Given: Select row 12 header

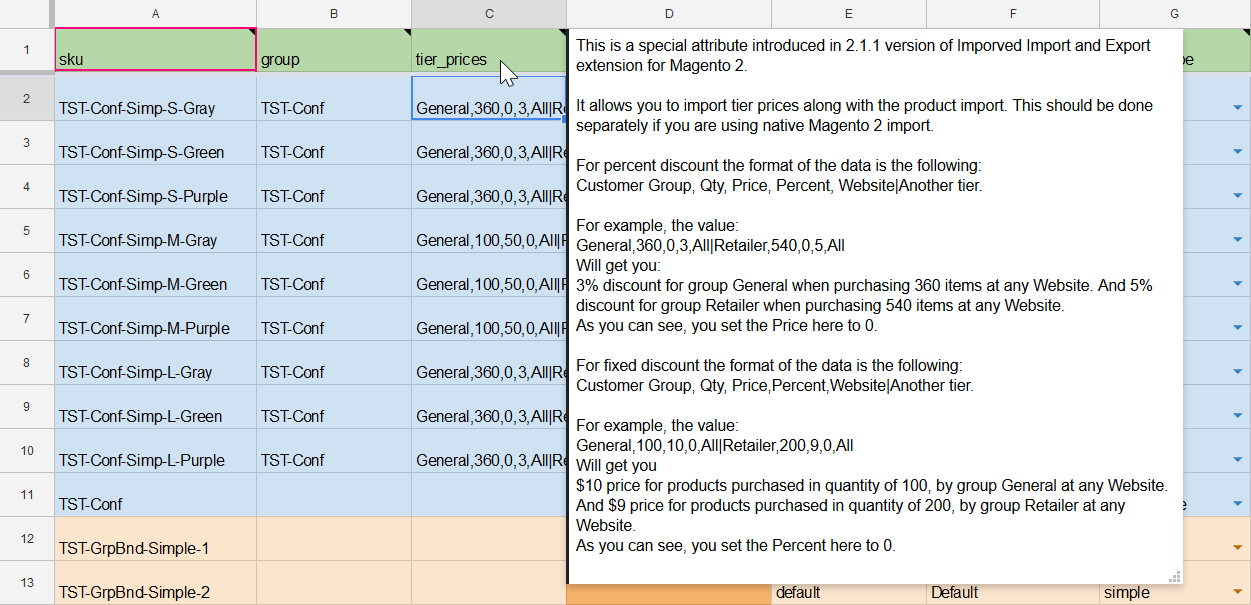Looking at the screenshot, I should [x=26, y=539].
